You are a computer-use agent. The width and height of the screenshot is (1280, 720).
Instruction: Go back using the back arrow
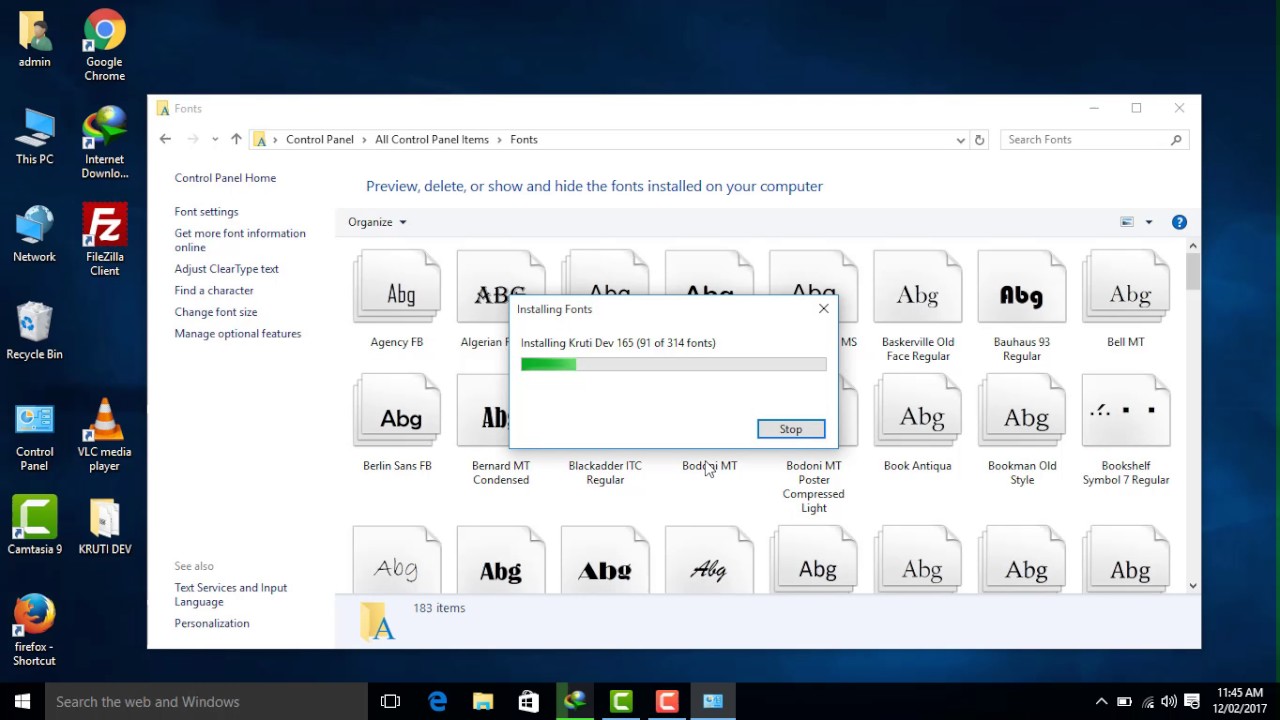(166, 139)
